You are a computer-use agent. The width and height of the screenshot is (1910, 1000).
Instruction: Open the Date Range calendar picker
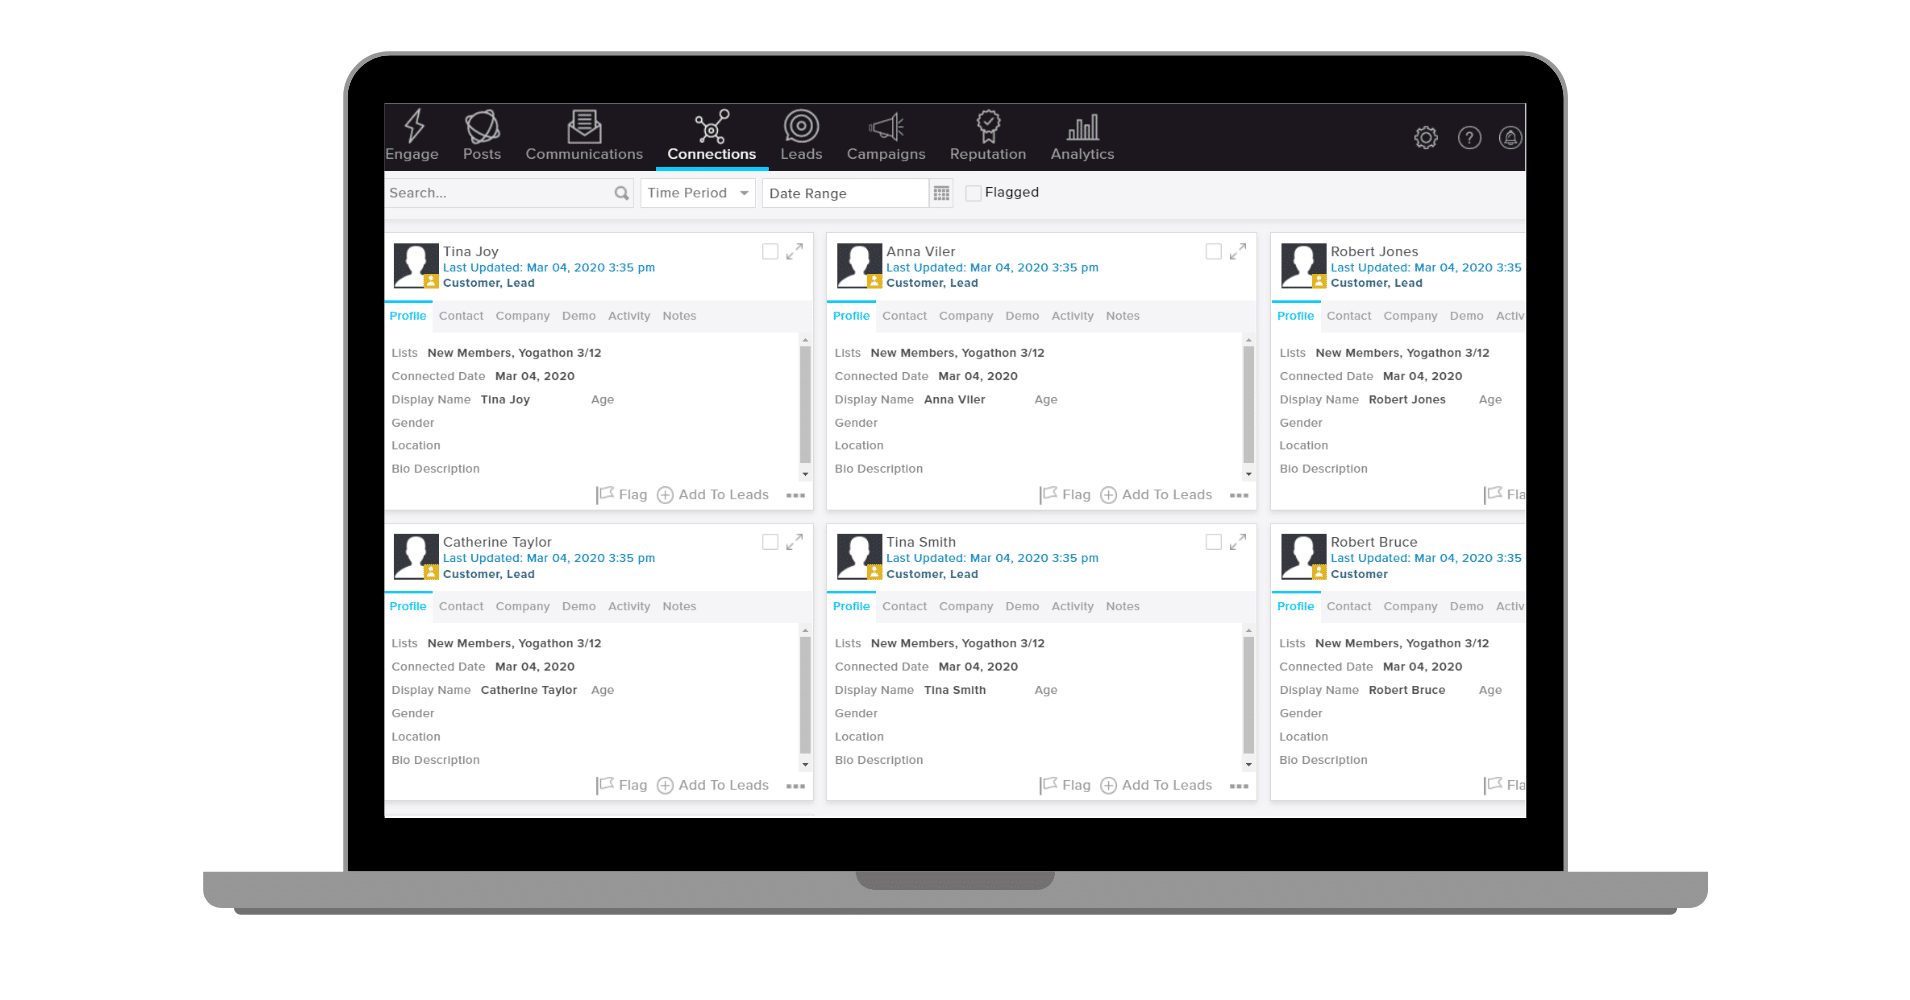[941, 193]
